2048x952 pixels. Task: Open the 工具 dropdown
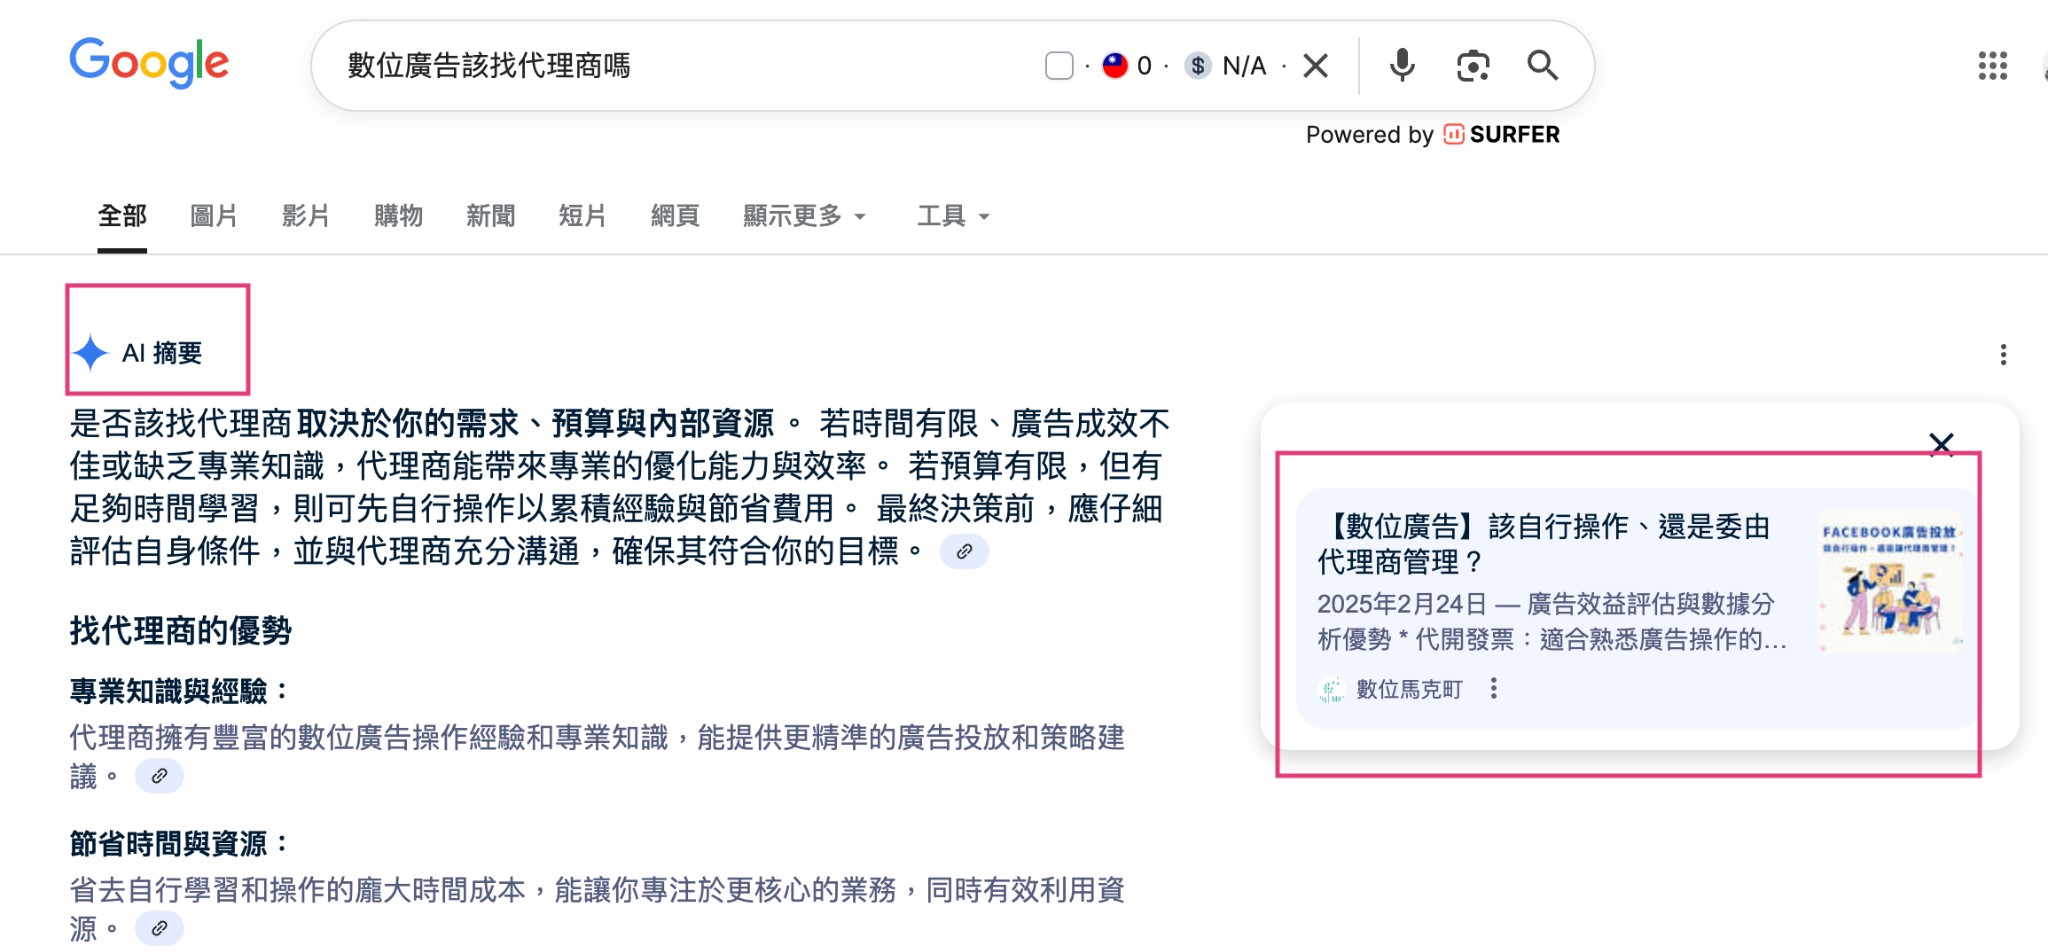(951, 215)
